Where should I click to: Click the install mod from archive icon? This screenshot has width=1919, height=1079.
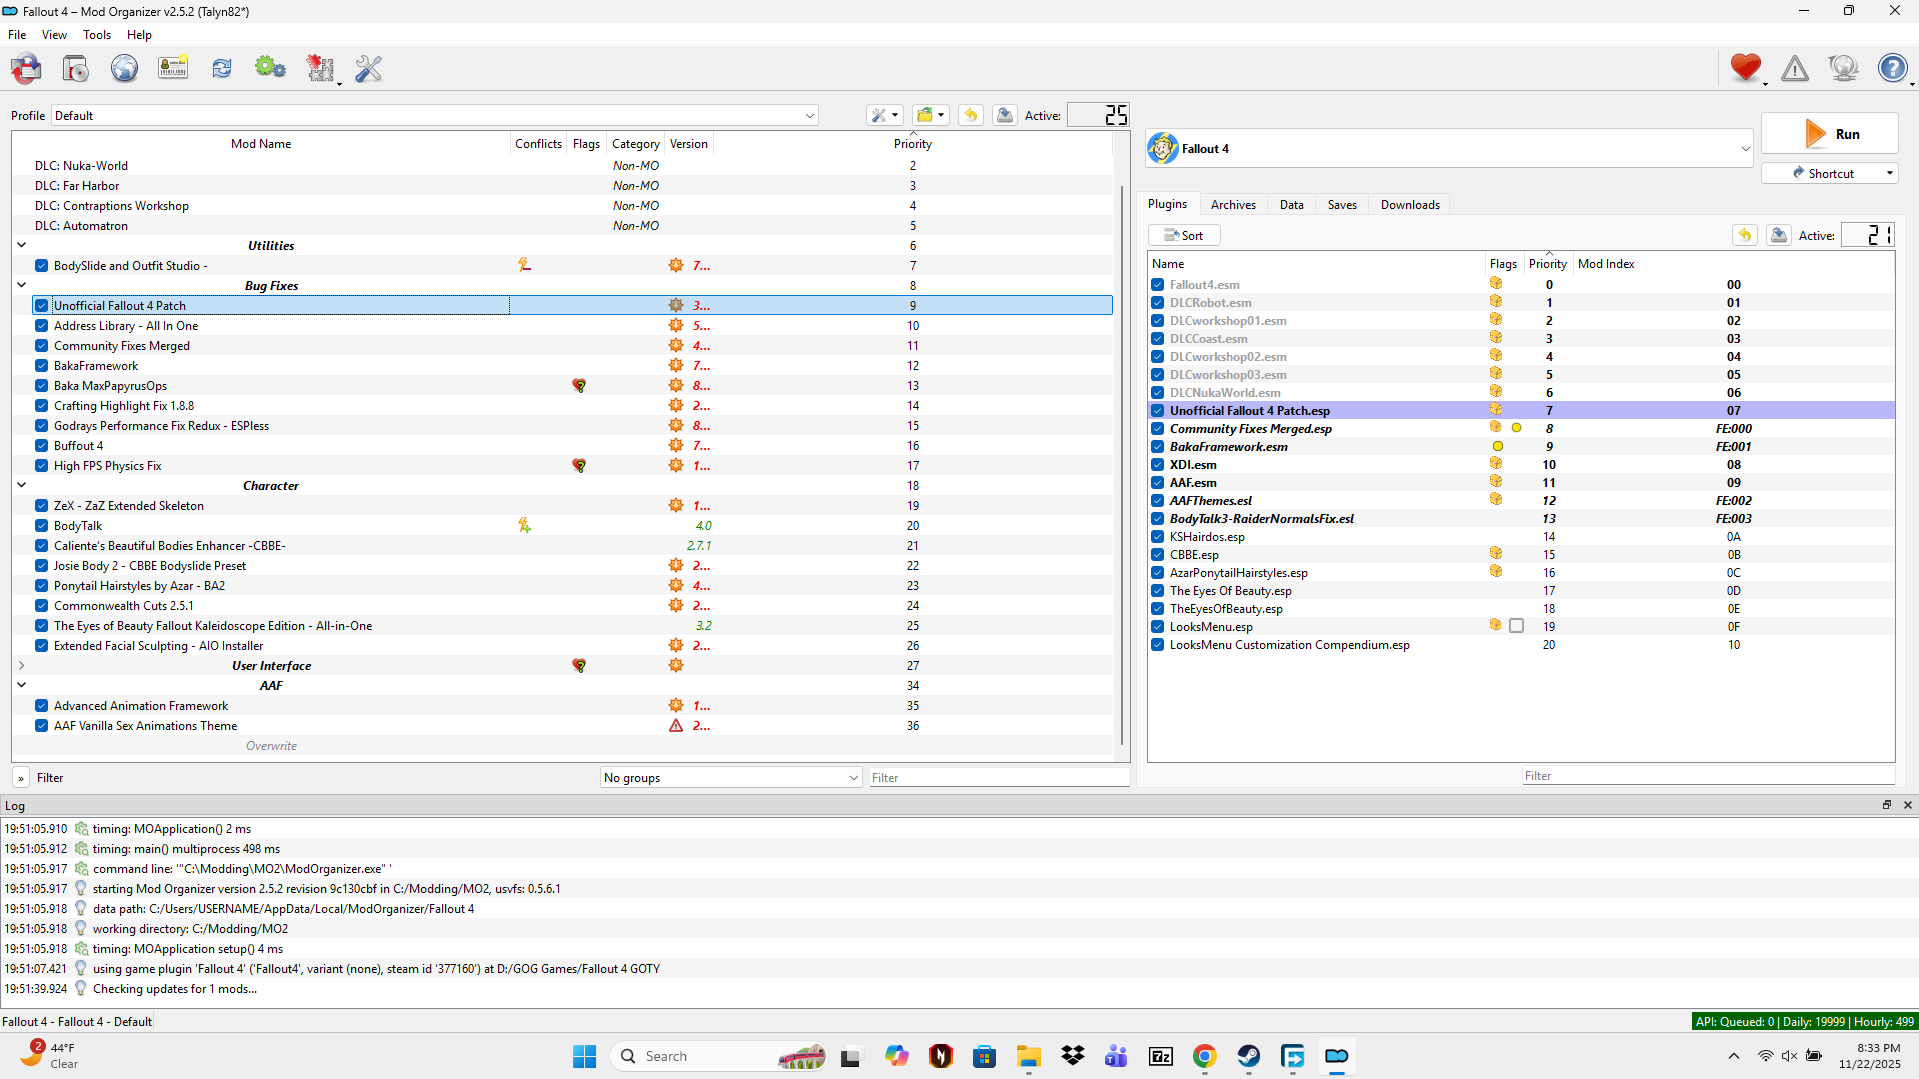[76, 68]
